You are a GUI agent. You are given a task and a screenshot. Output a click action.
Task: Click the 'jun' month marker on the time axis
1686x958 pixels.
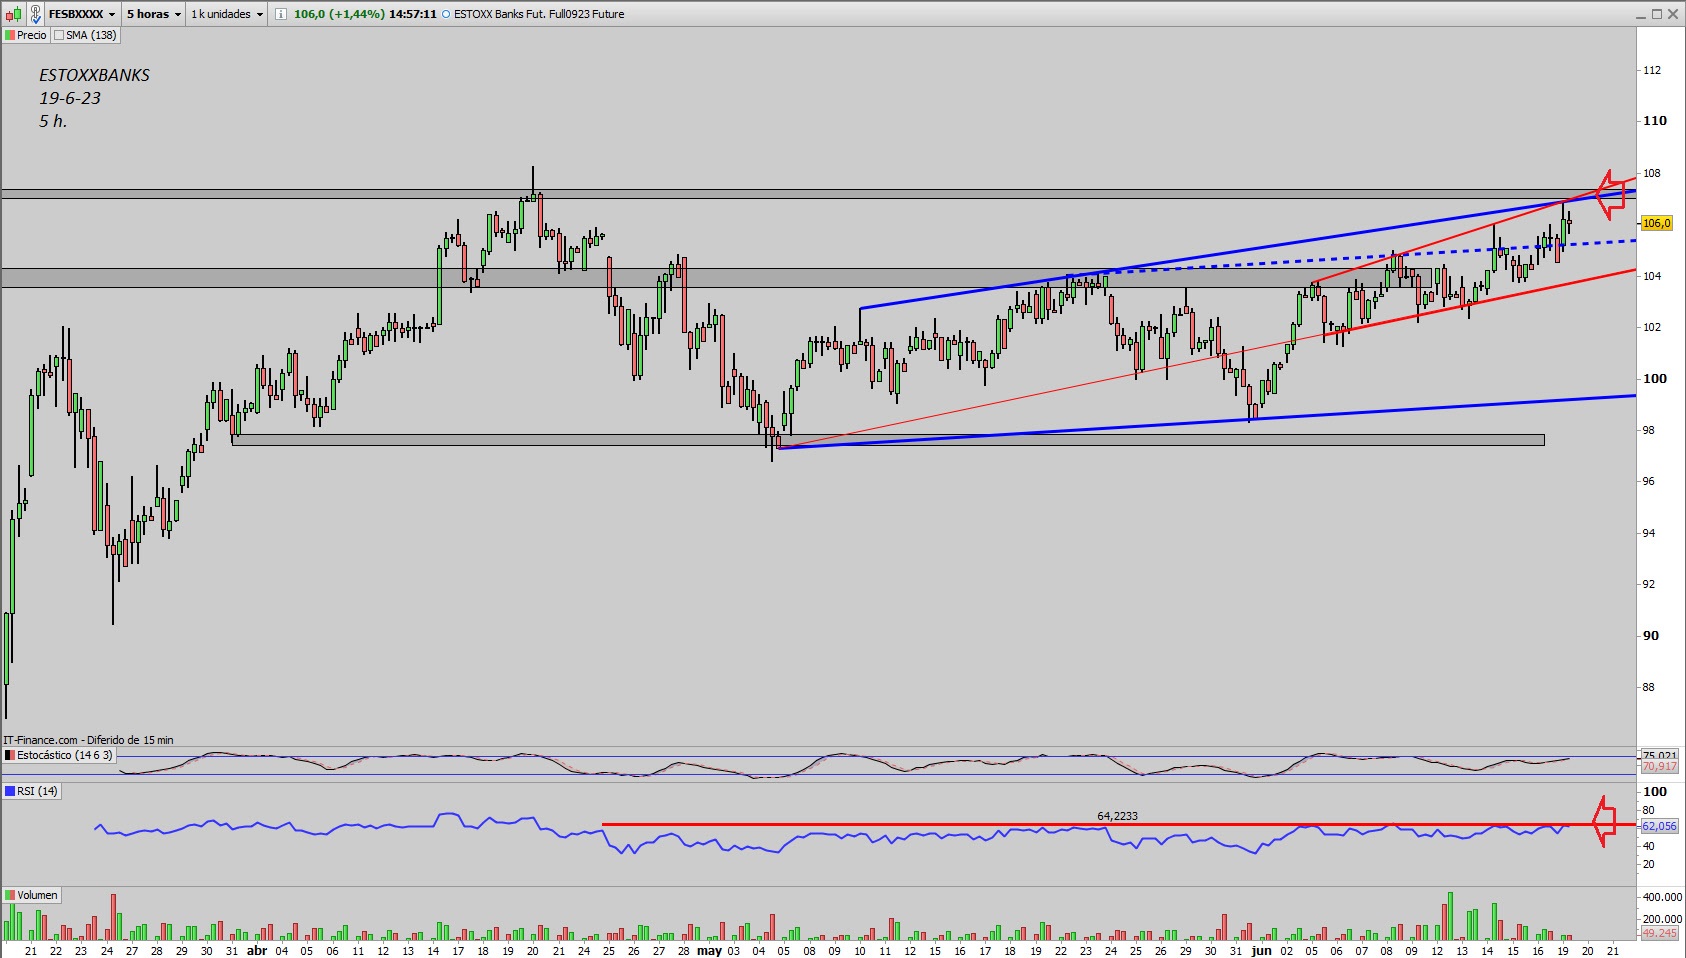pyautogui.click(x=1262, y=951)
